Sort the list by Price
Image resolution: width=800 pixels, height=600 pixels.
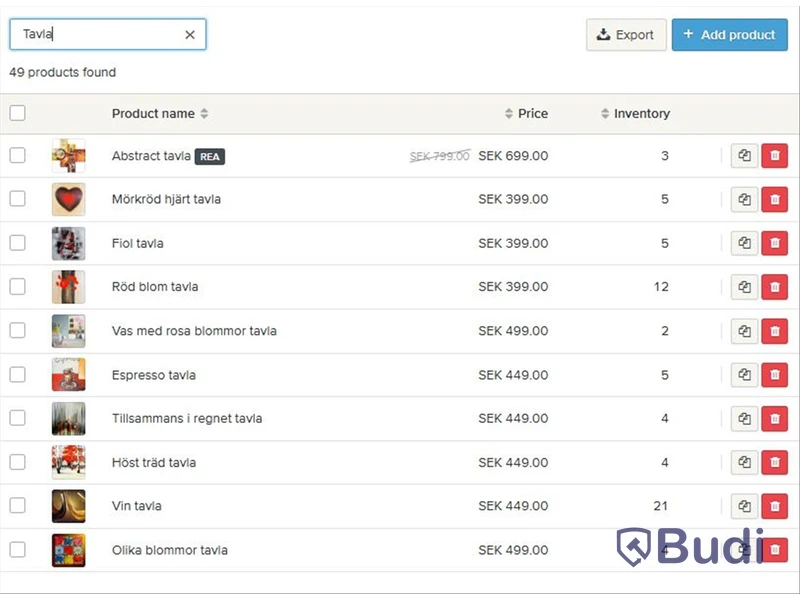[526, 113]
